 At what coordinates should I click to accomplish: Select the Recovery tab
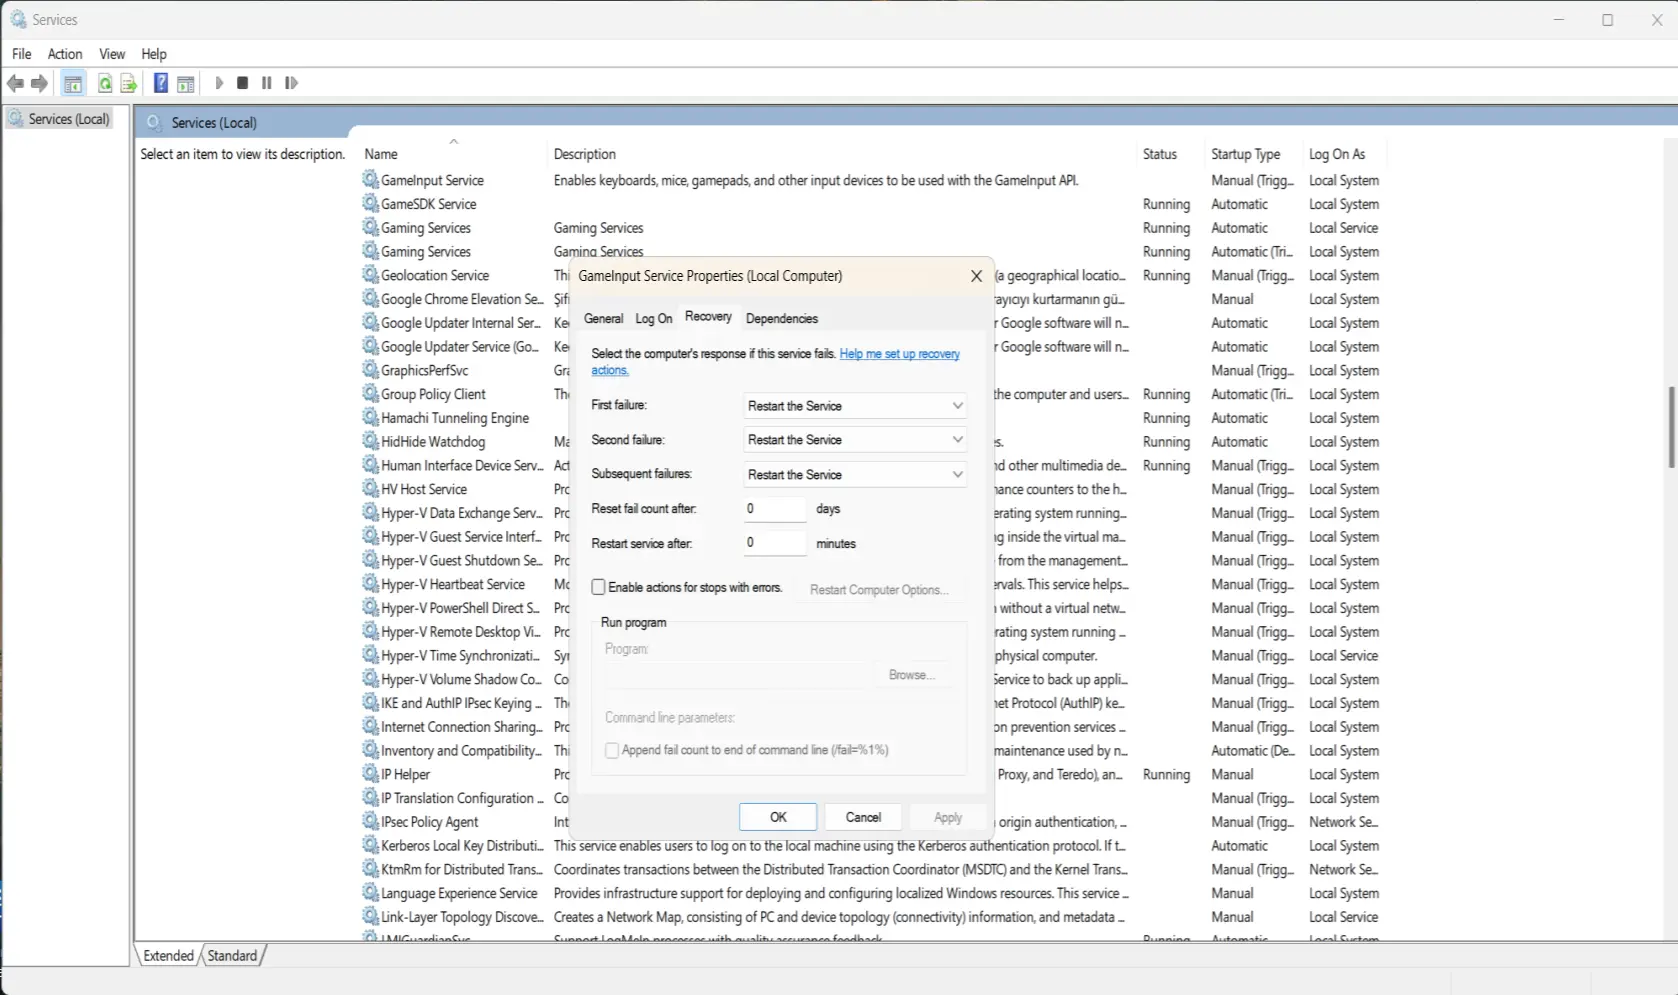[x=708, y=316]
